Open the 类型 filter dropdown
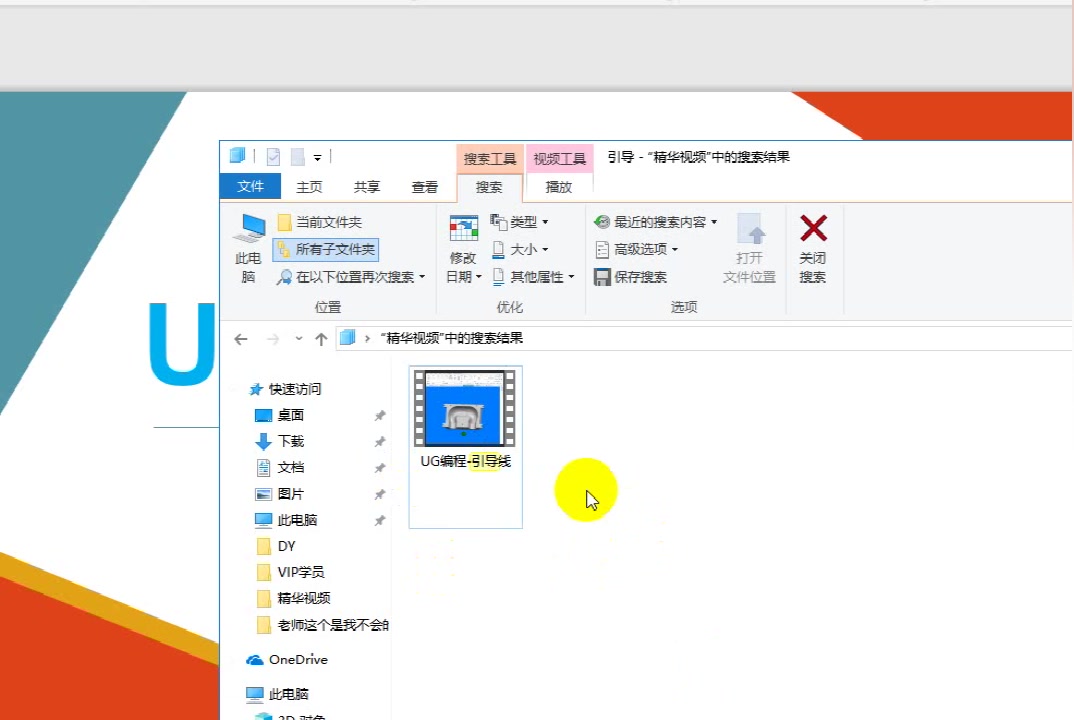This screenshot has width=1074, height=720. [519, 221]
